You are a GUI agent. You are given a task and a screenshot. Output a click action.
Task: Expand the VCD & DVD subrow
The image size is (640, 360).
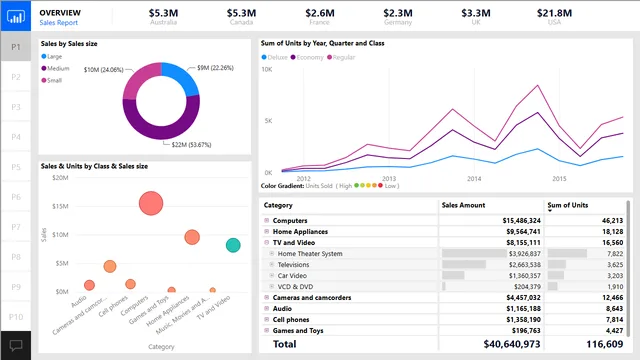[x=271, y=287]
